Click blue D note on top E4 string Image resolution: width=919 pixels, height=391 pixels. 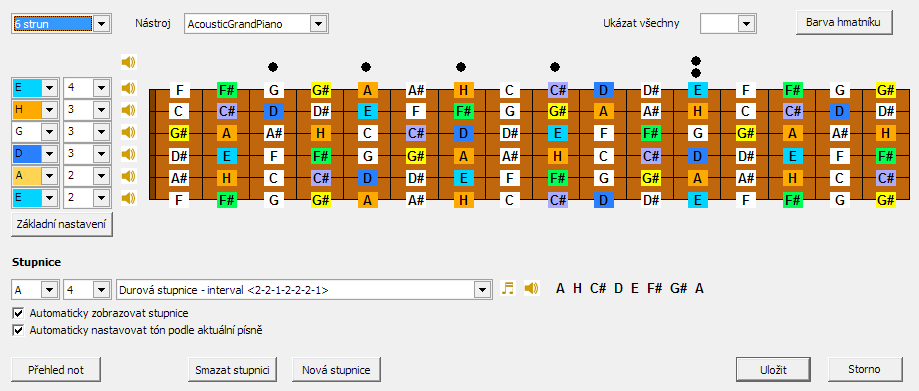point(604,90)
